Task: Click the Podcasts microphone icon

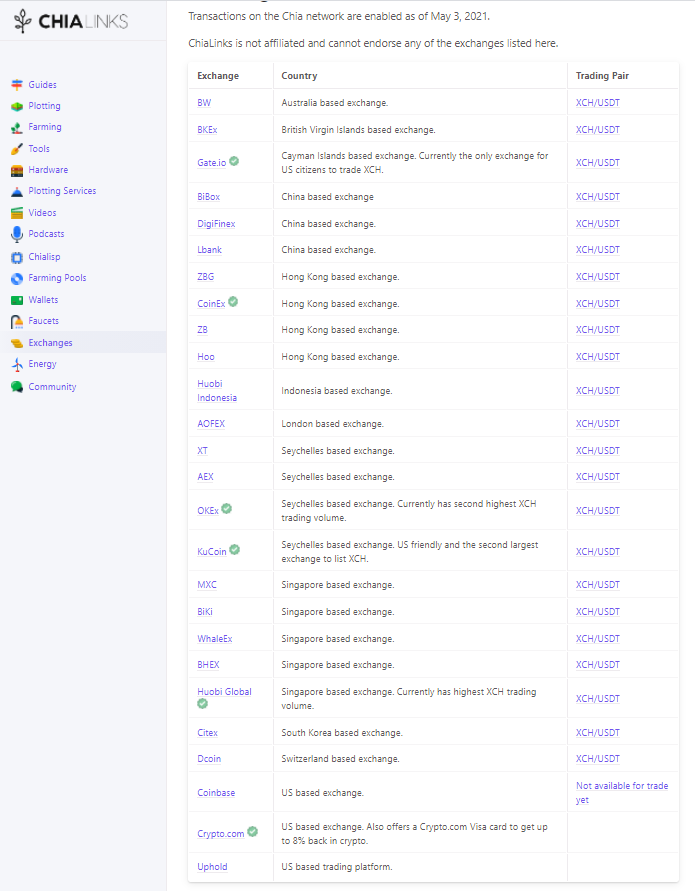Action: pyautogui.click(x=17, y=234)
